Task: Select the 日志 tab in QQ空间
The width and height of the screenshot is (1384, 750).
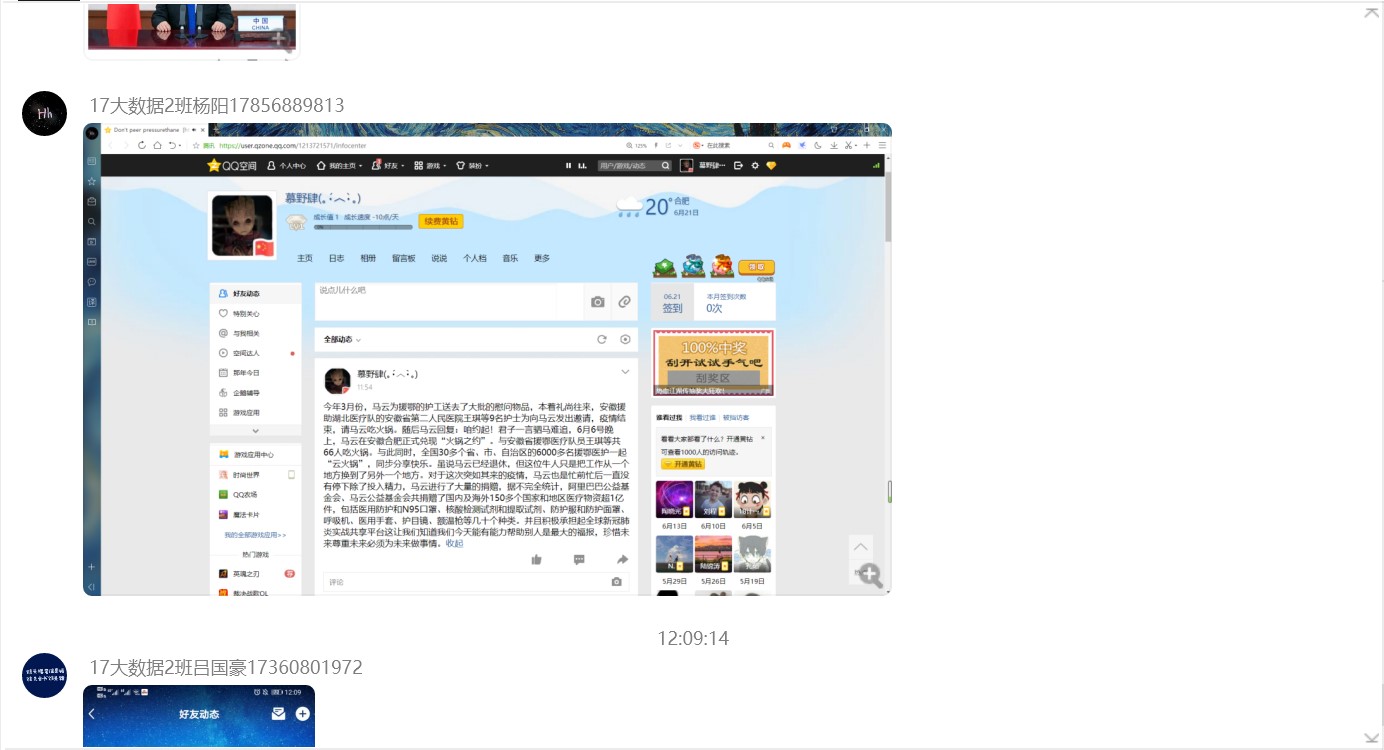Action: [x=336, y=258]
